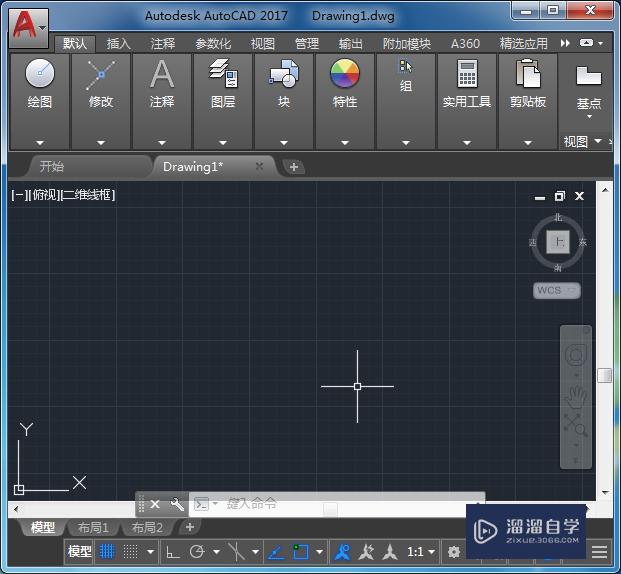This screenshot has width=621, height=574.
Task: Click the workspace switching gear icon
Action: coord(454,552)
